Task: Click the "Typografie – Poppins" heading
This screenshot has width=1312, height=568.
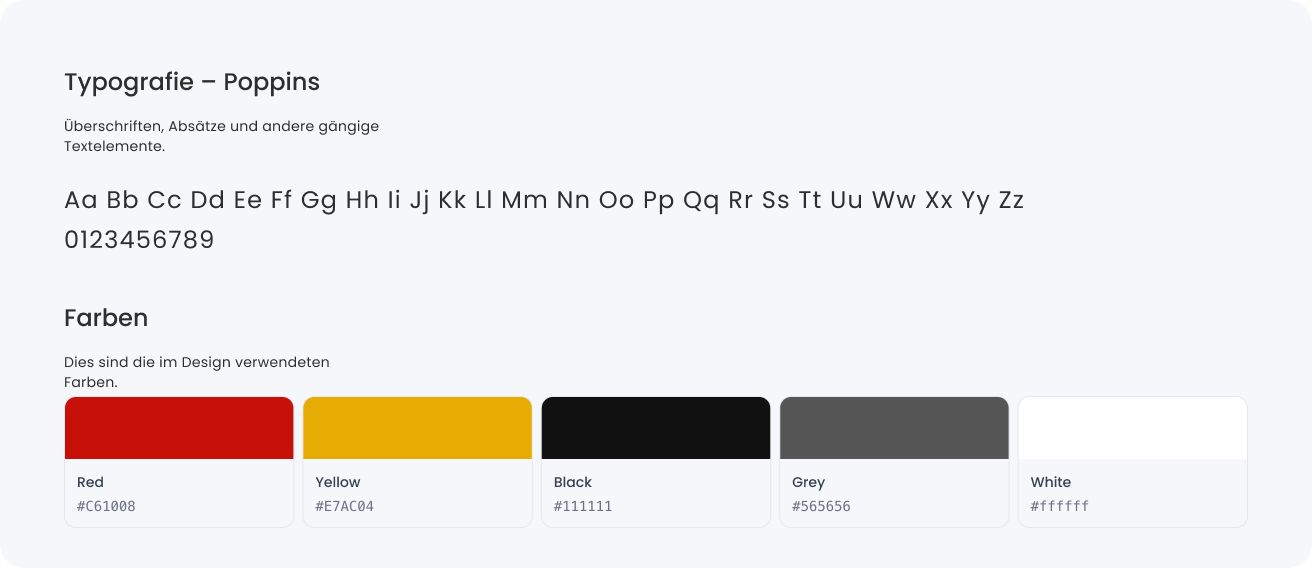Action: click(x=192, y=82)
